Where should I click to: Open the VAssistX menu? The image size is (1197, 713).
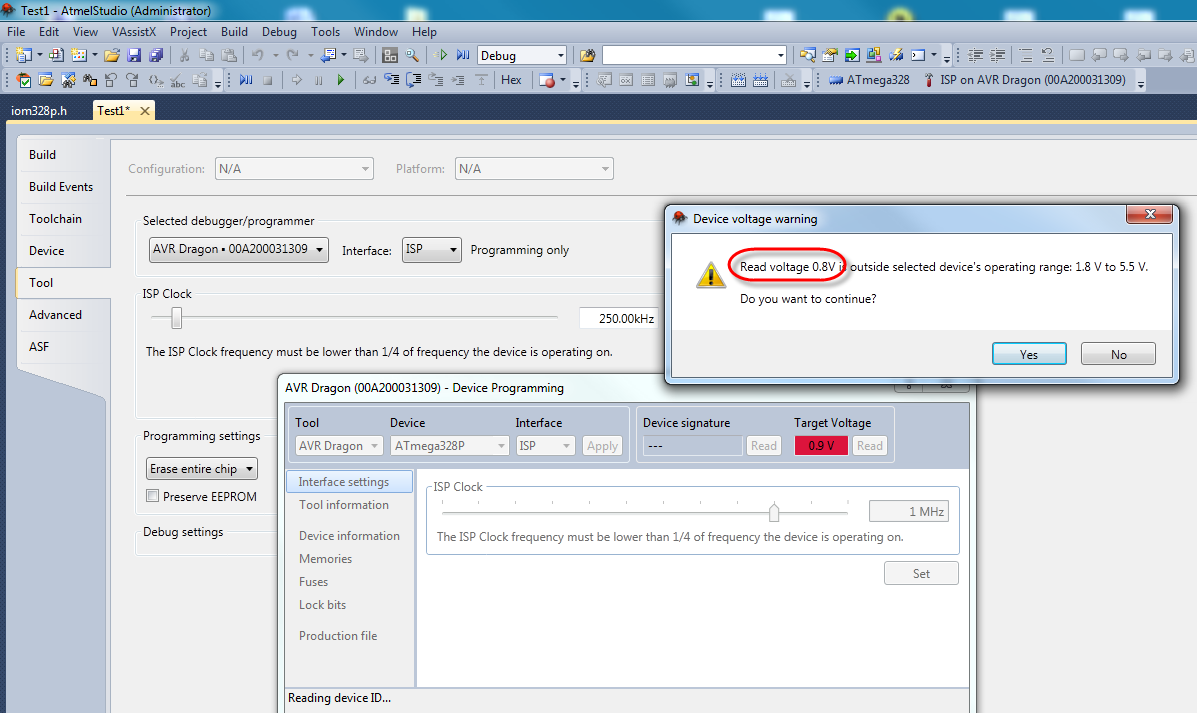[x=134, y=31]
